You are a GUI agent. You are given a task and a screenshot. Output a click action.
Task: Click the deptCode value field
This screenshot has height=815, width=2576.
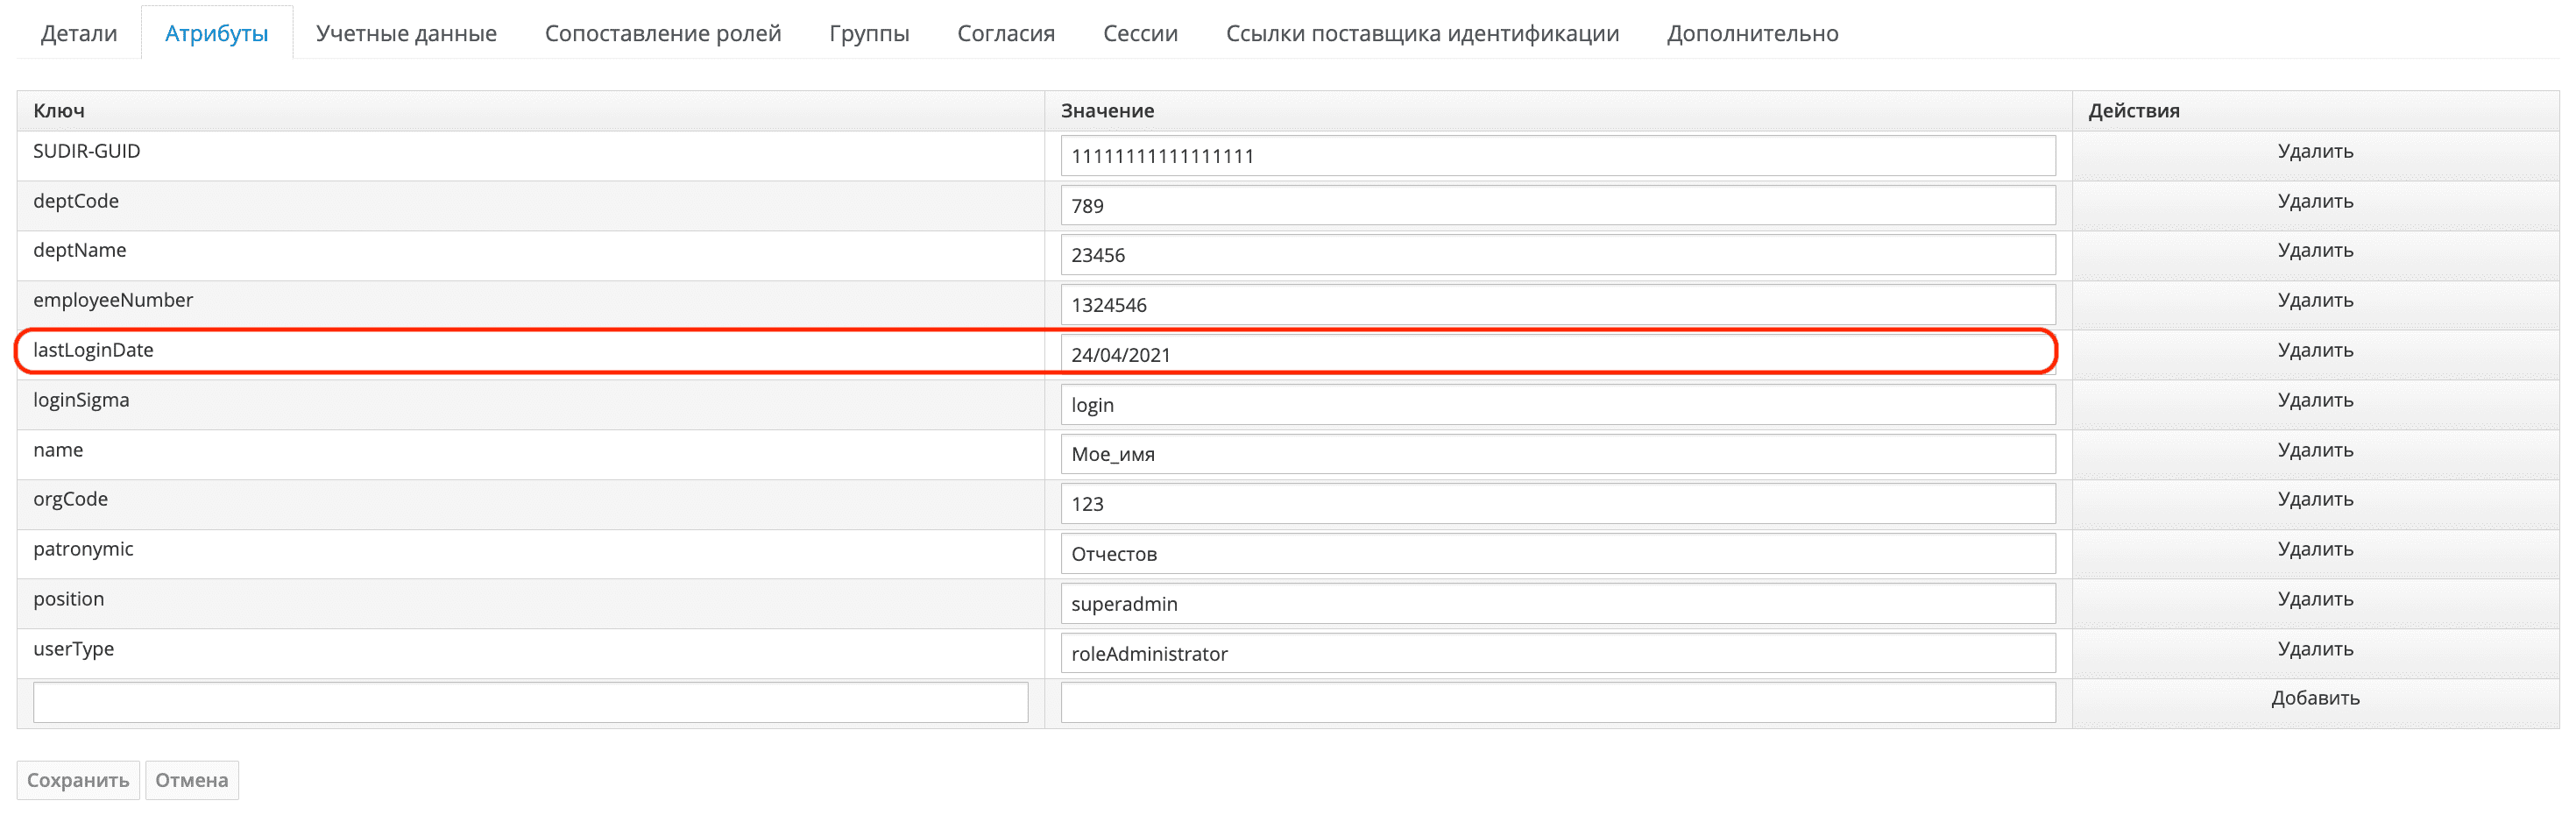pos(1557,206)
